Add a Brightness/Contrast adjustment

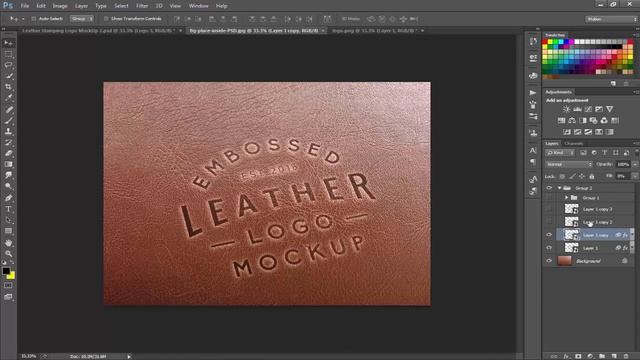pyautogui.click(x=567, y=109)
